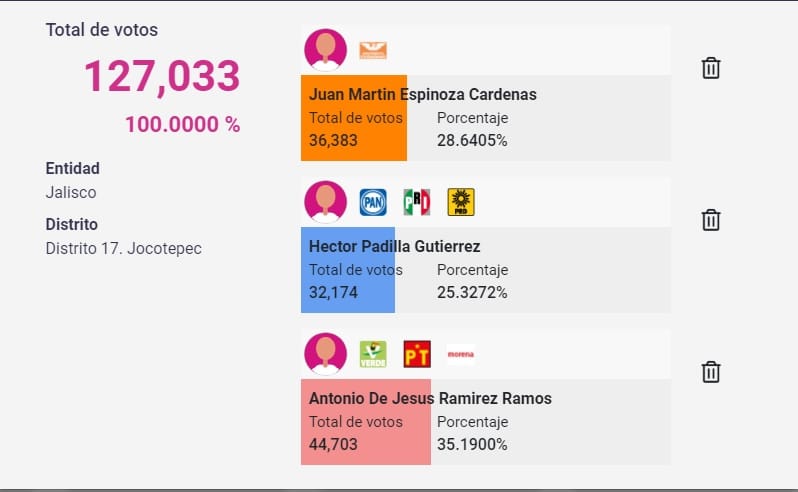Screen dimensions: 798x492
Task: Delete Antonio De Jesus Ramirez Ramos entry
Action: coord(710,372)
